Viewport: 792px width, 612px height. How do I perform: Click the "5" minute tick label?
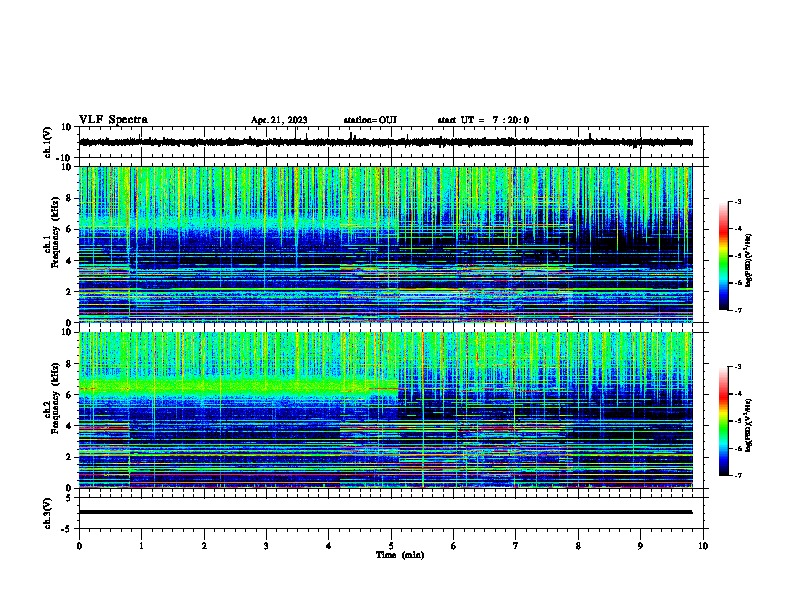click(391, 546)
